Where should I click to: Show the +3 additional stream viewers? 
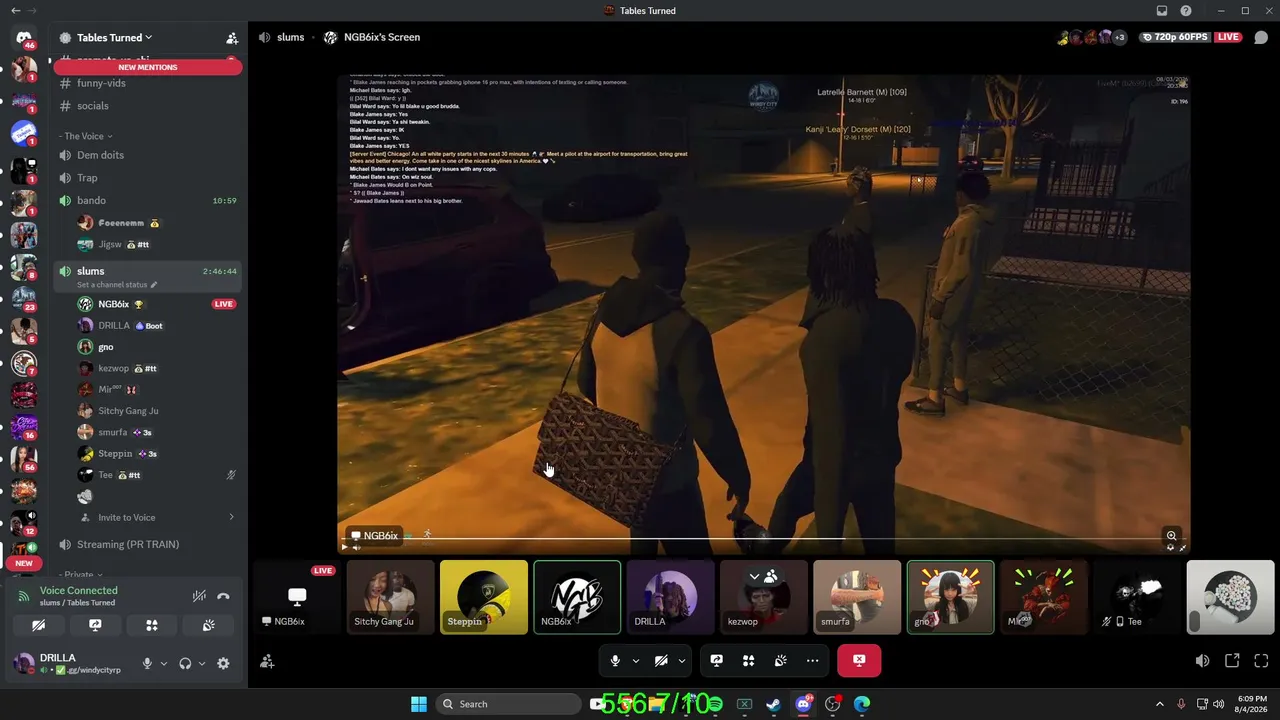[x=1119, y=37]
